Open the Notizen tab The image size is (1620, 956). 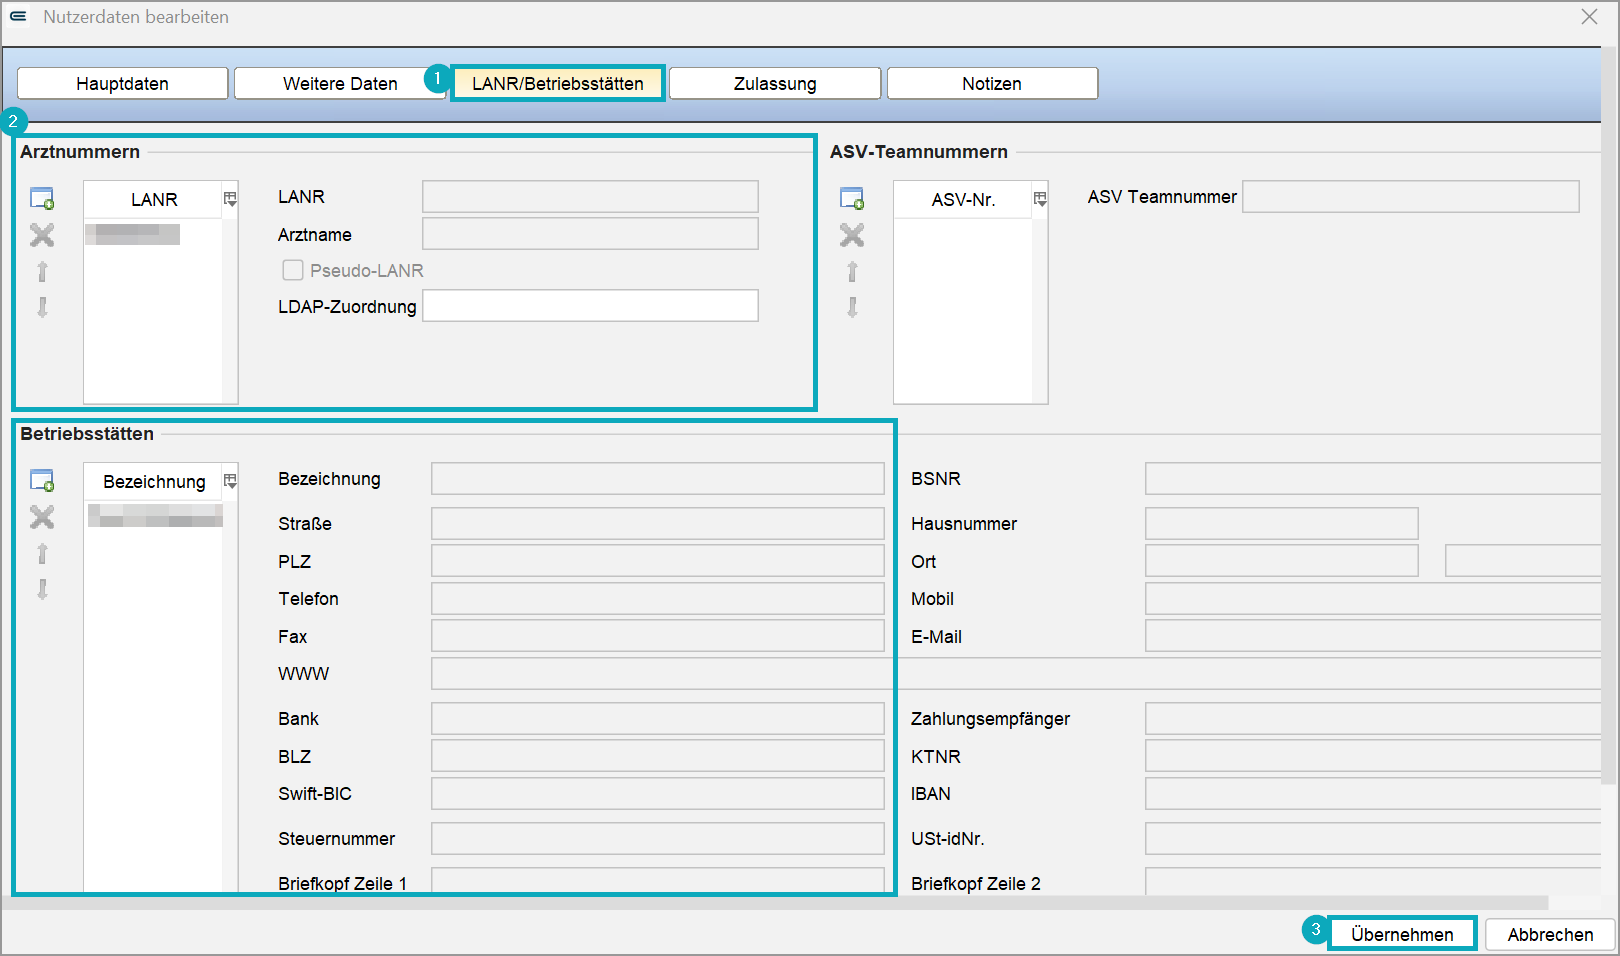pyautogui.click(x=992, y=83)
